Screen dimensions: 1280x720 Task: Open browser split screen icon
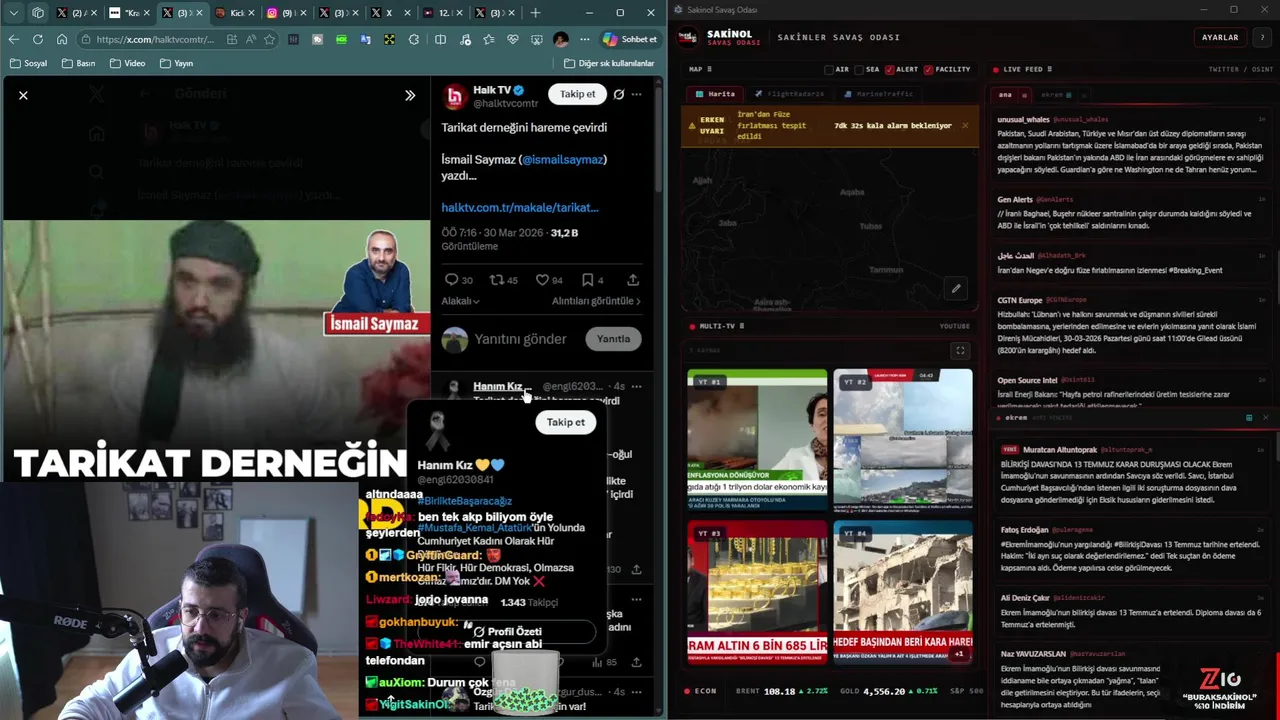coord(440,39)
